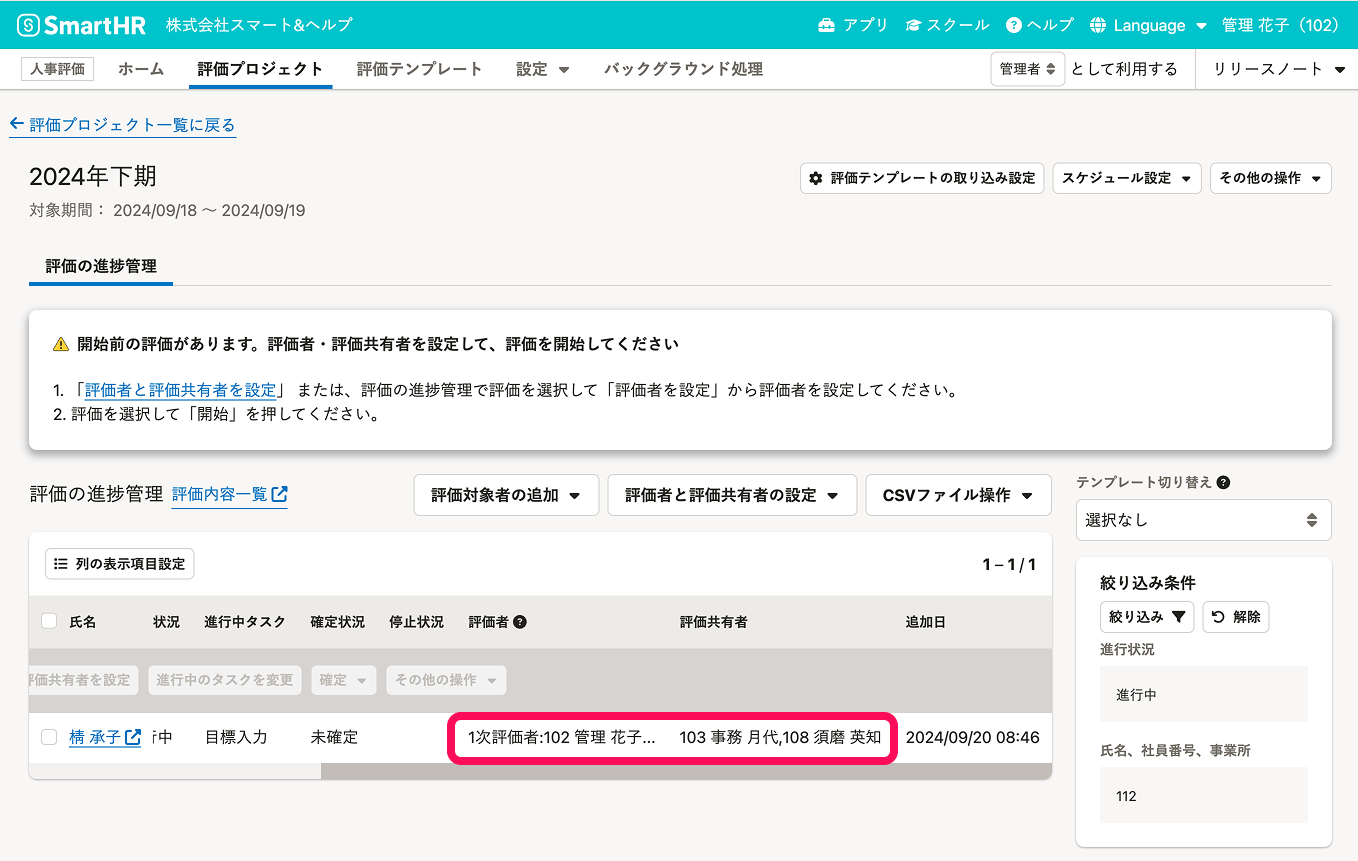Open the その他の操作 dropdown at top right

1270,178
